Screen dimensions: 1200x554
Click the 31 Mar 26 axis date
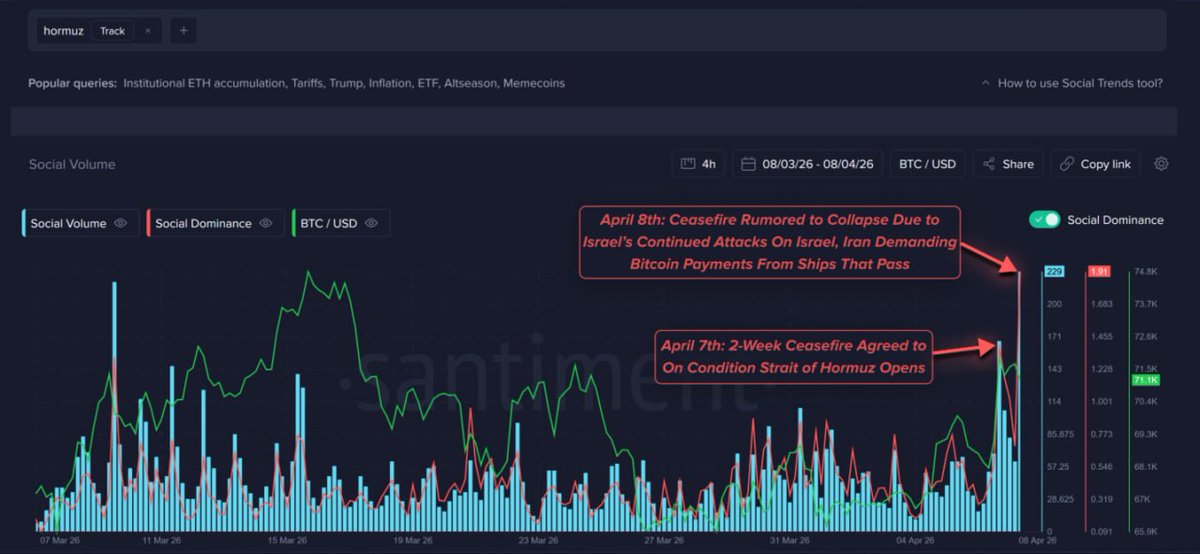pyautogui.click(x=789, y=540)
